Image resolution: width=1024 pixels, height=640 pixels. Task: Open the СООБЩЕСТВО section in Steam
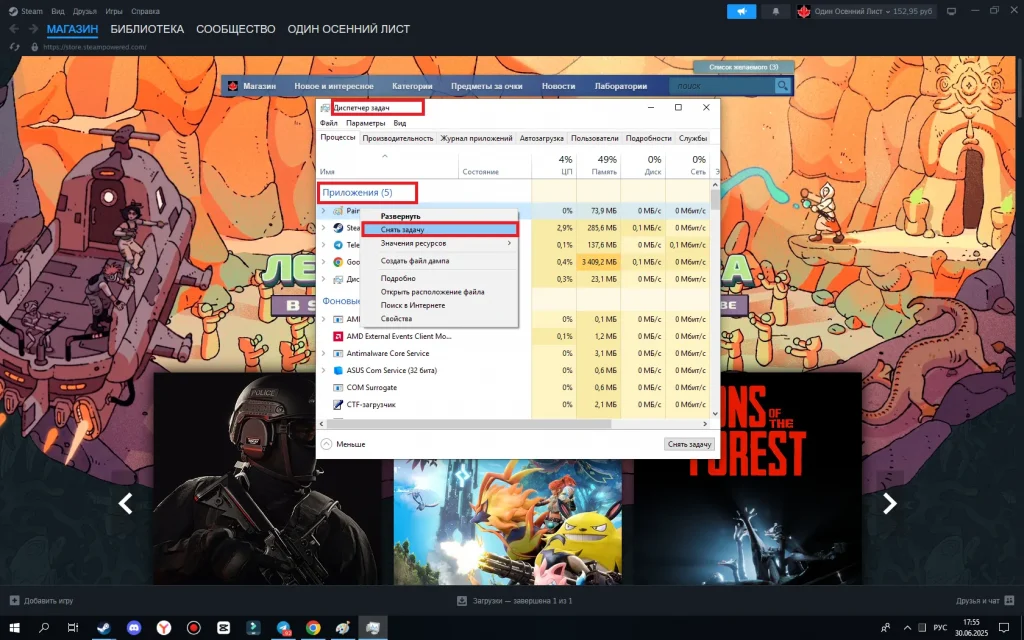coord(236,29)
